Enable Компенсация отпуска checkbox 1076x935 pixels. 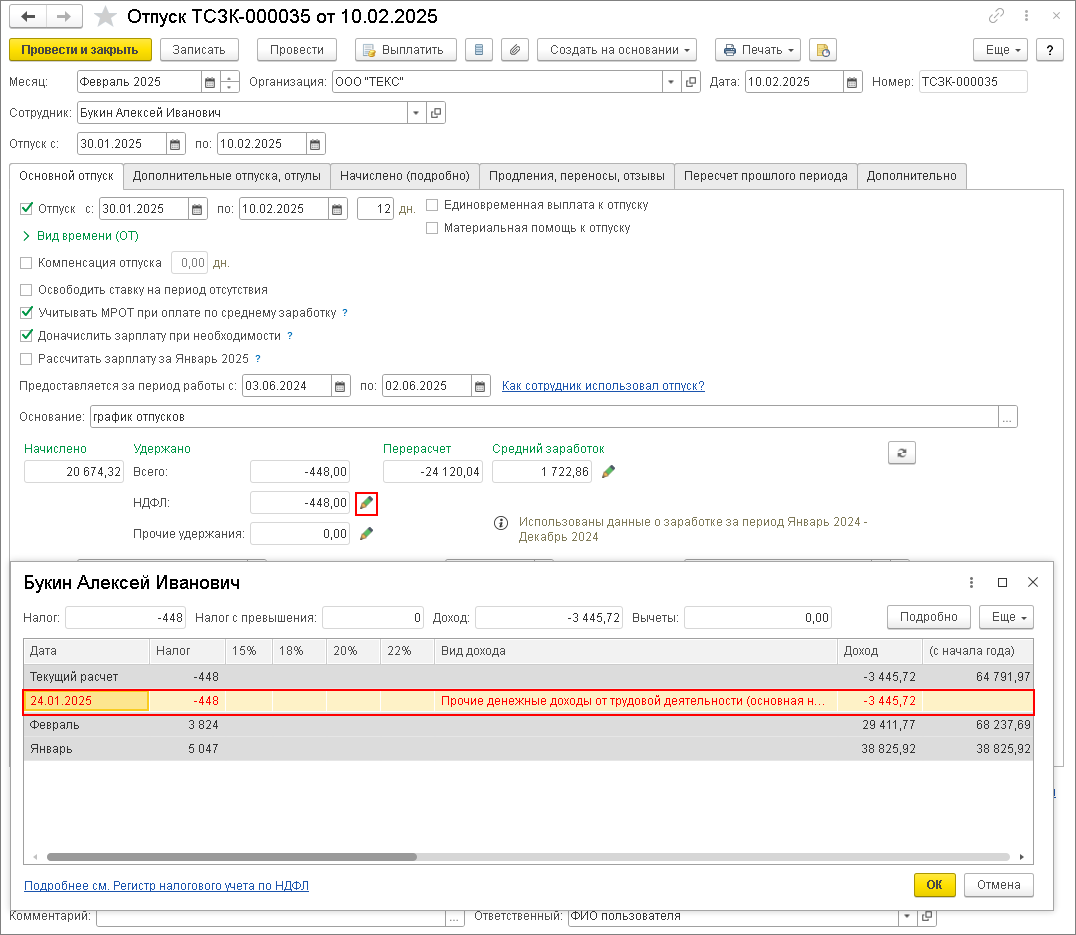(27, 262)
